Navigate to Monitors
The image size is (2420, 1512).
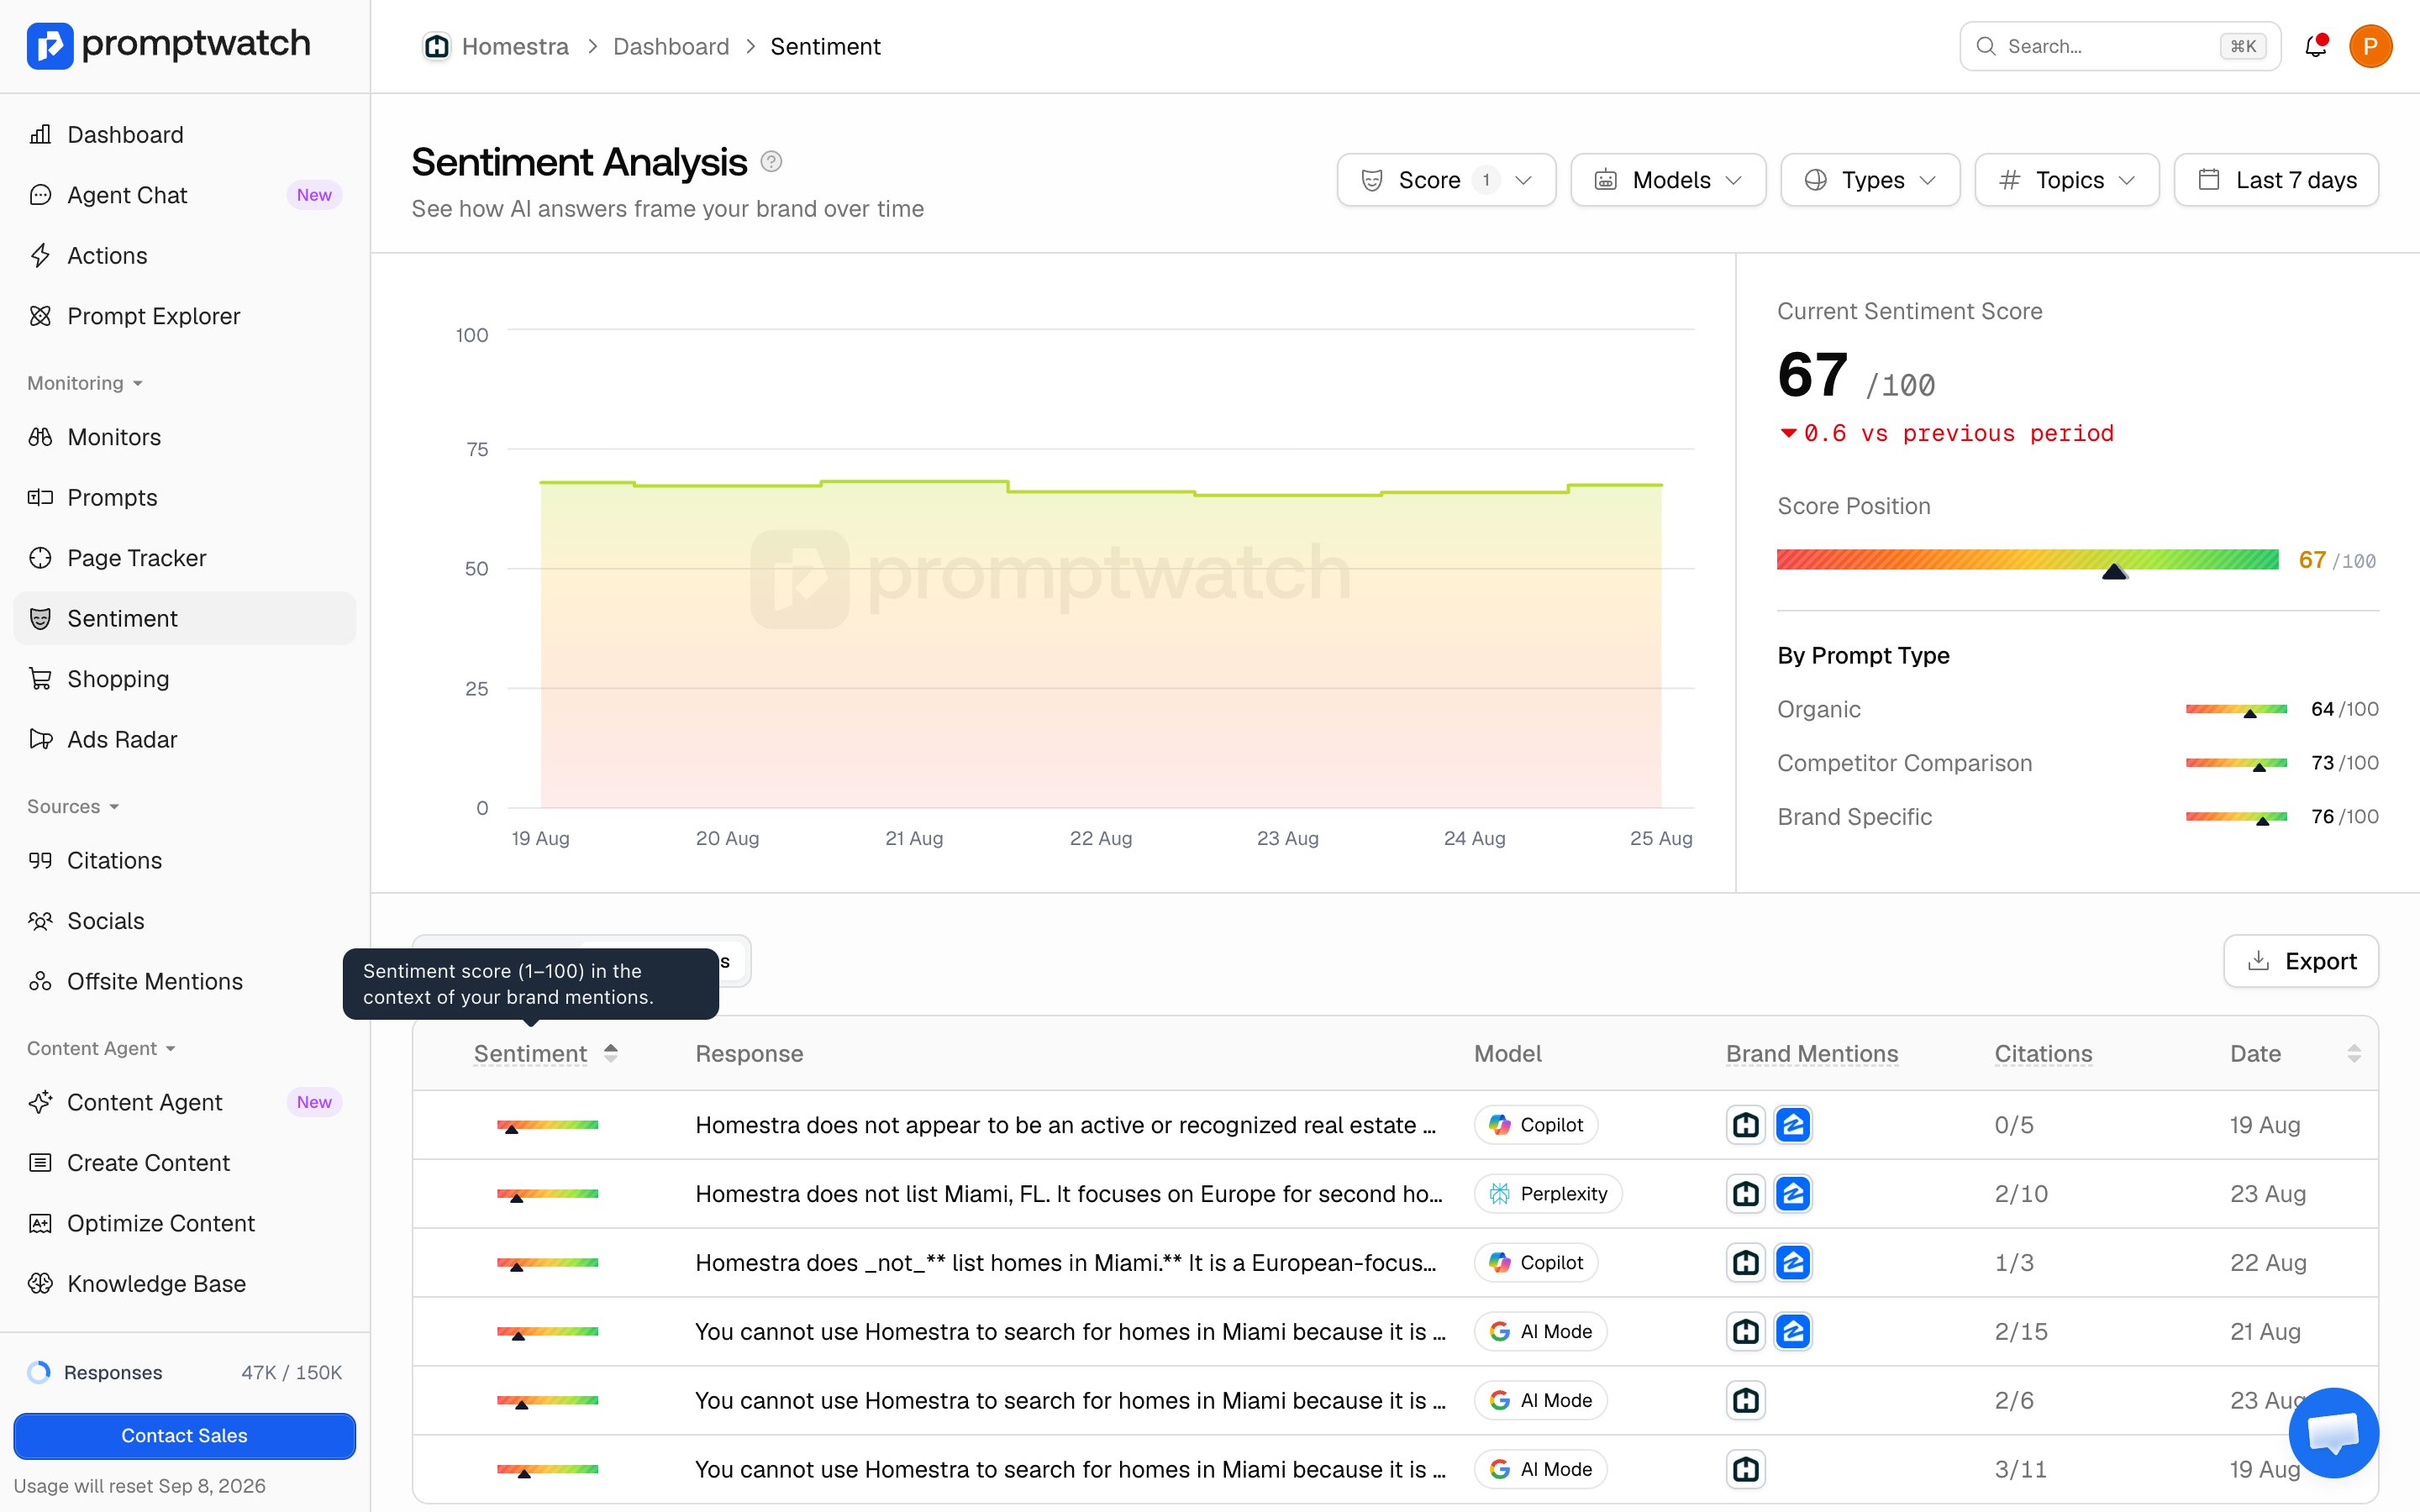coord(185,437)
